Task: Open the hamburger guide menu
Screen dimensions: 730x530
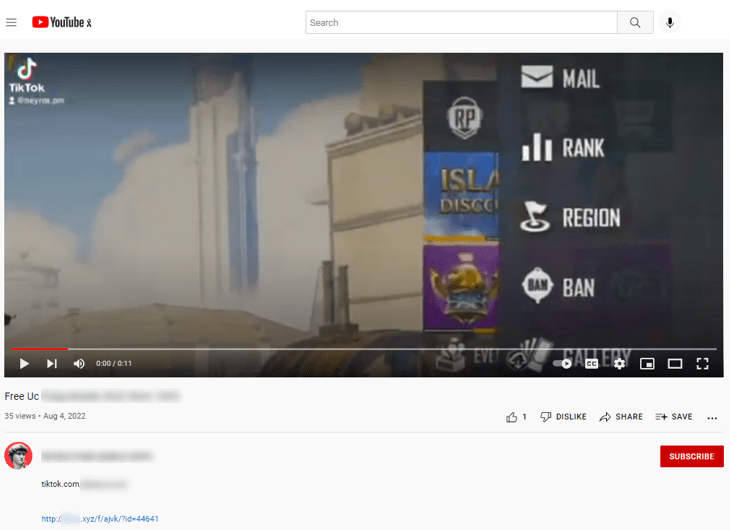Action: pos(12,22)
